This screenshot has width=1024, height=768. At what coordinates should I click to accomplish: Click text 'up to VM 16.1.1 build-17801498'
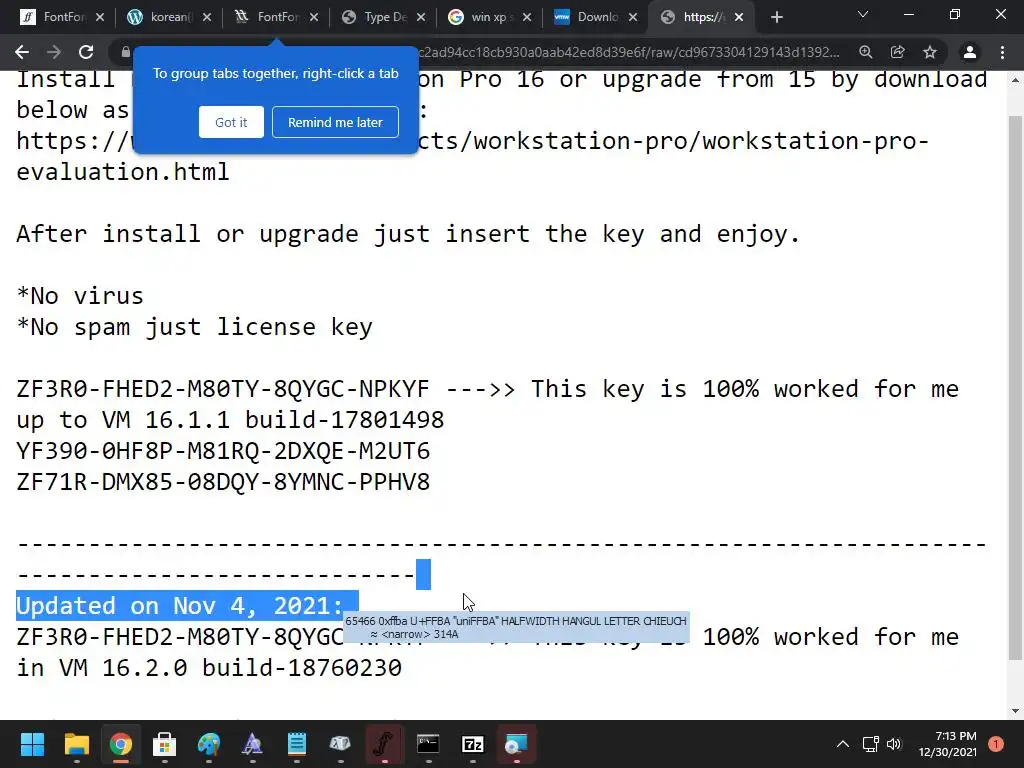(231, 420)
